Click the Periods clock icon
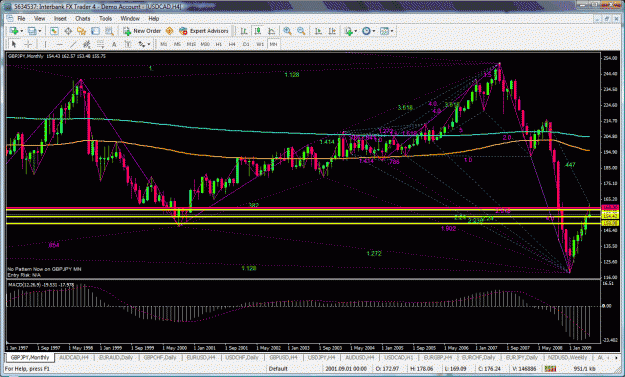 tap(366, 31)
